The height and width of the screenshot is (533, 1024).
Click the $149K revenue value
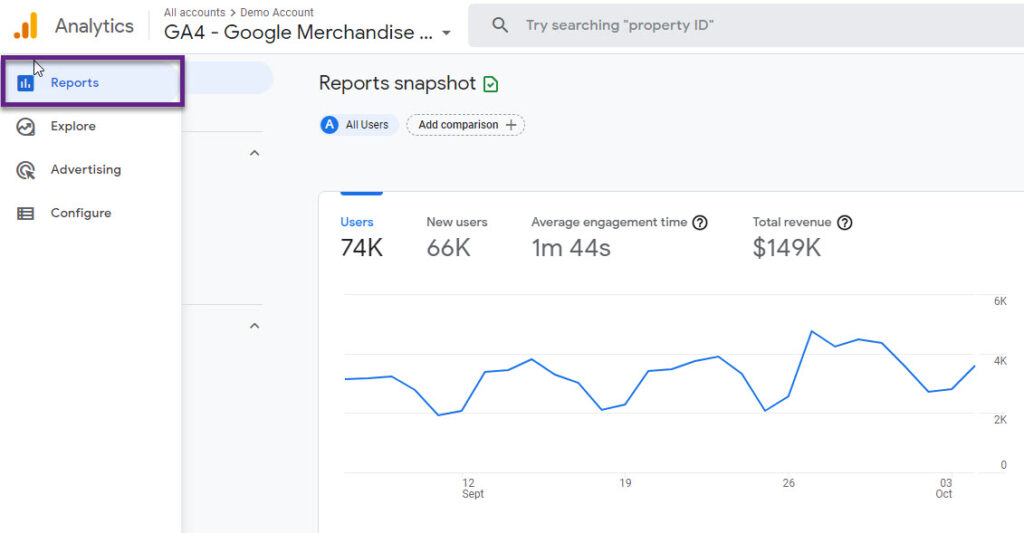786,248
